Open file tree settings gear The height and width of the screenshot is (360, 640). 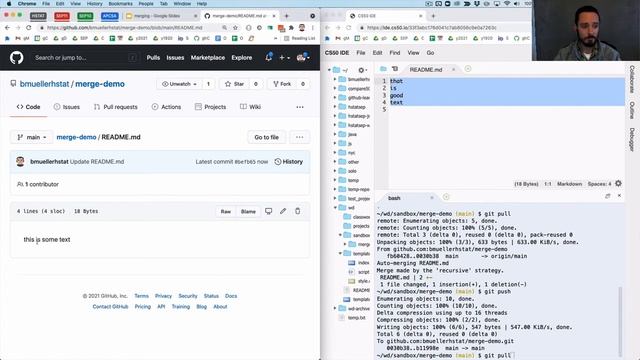point(362,70)
